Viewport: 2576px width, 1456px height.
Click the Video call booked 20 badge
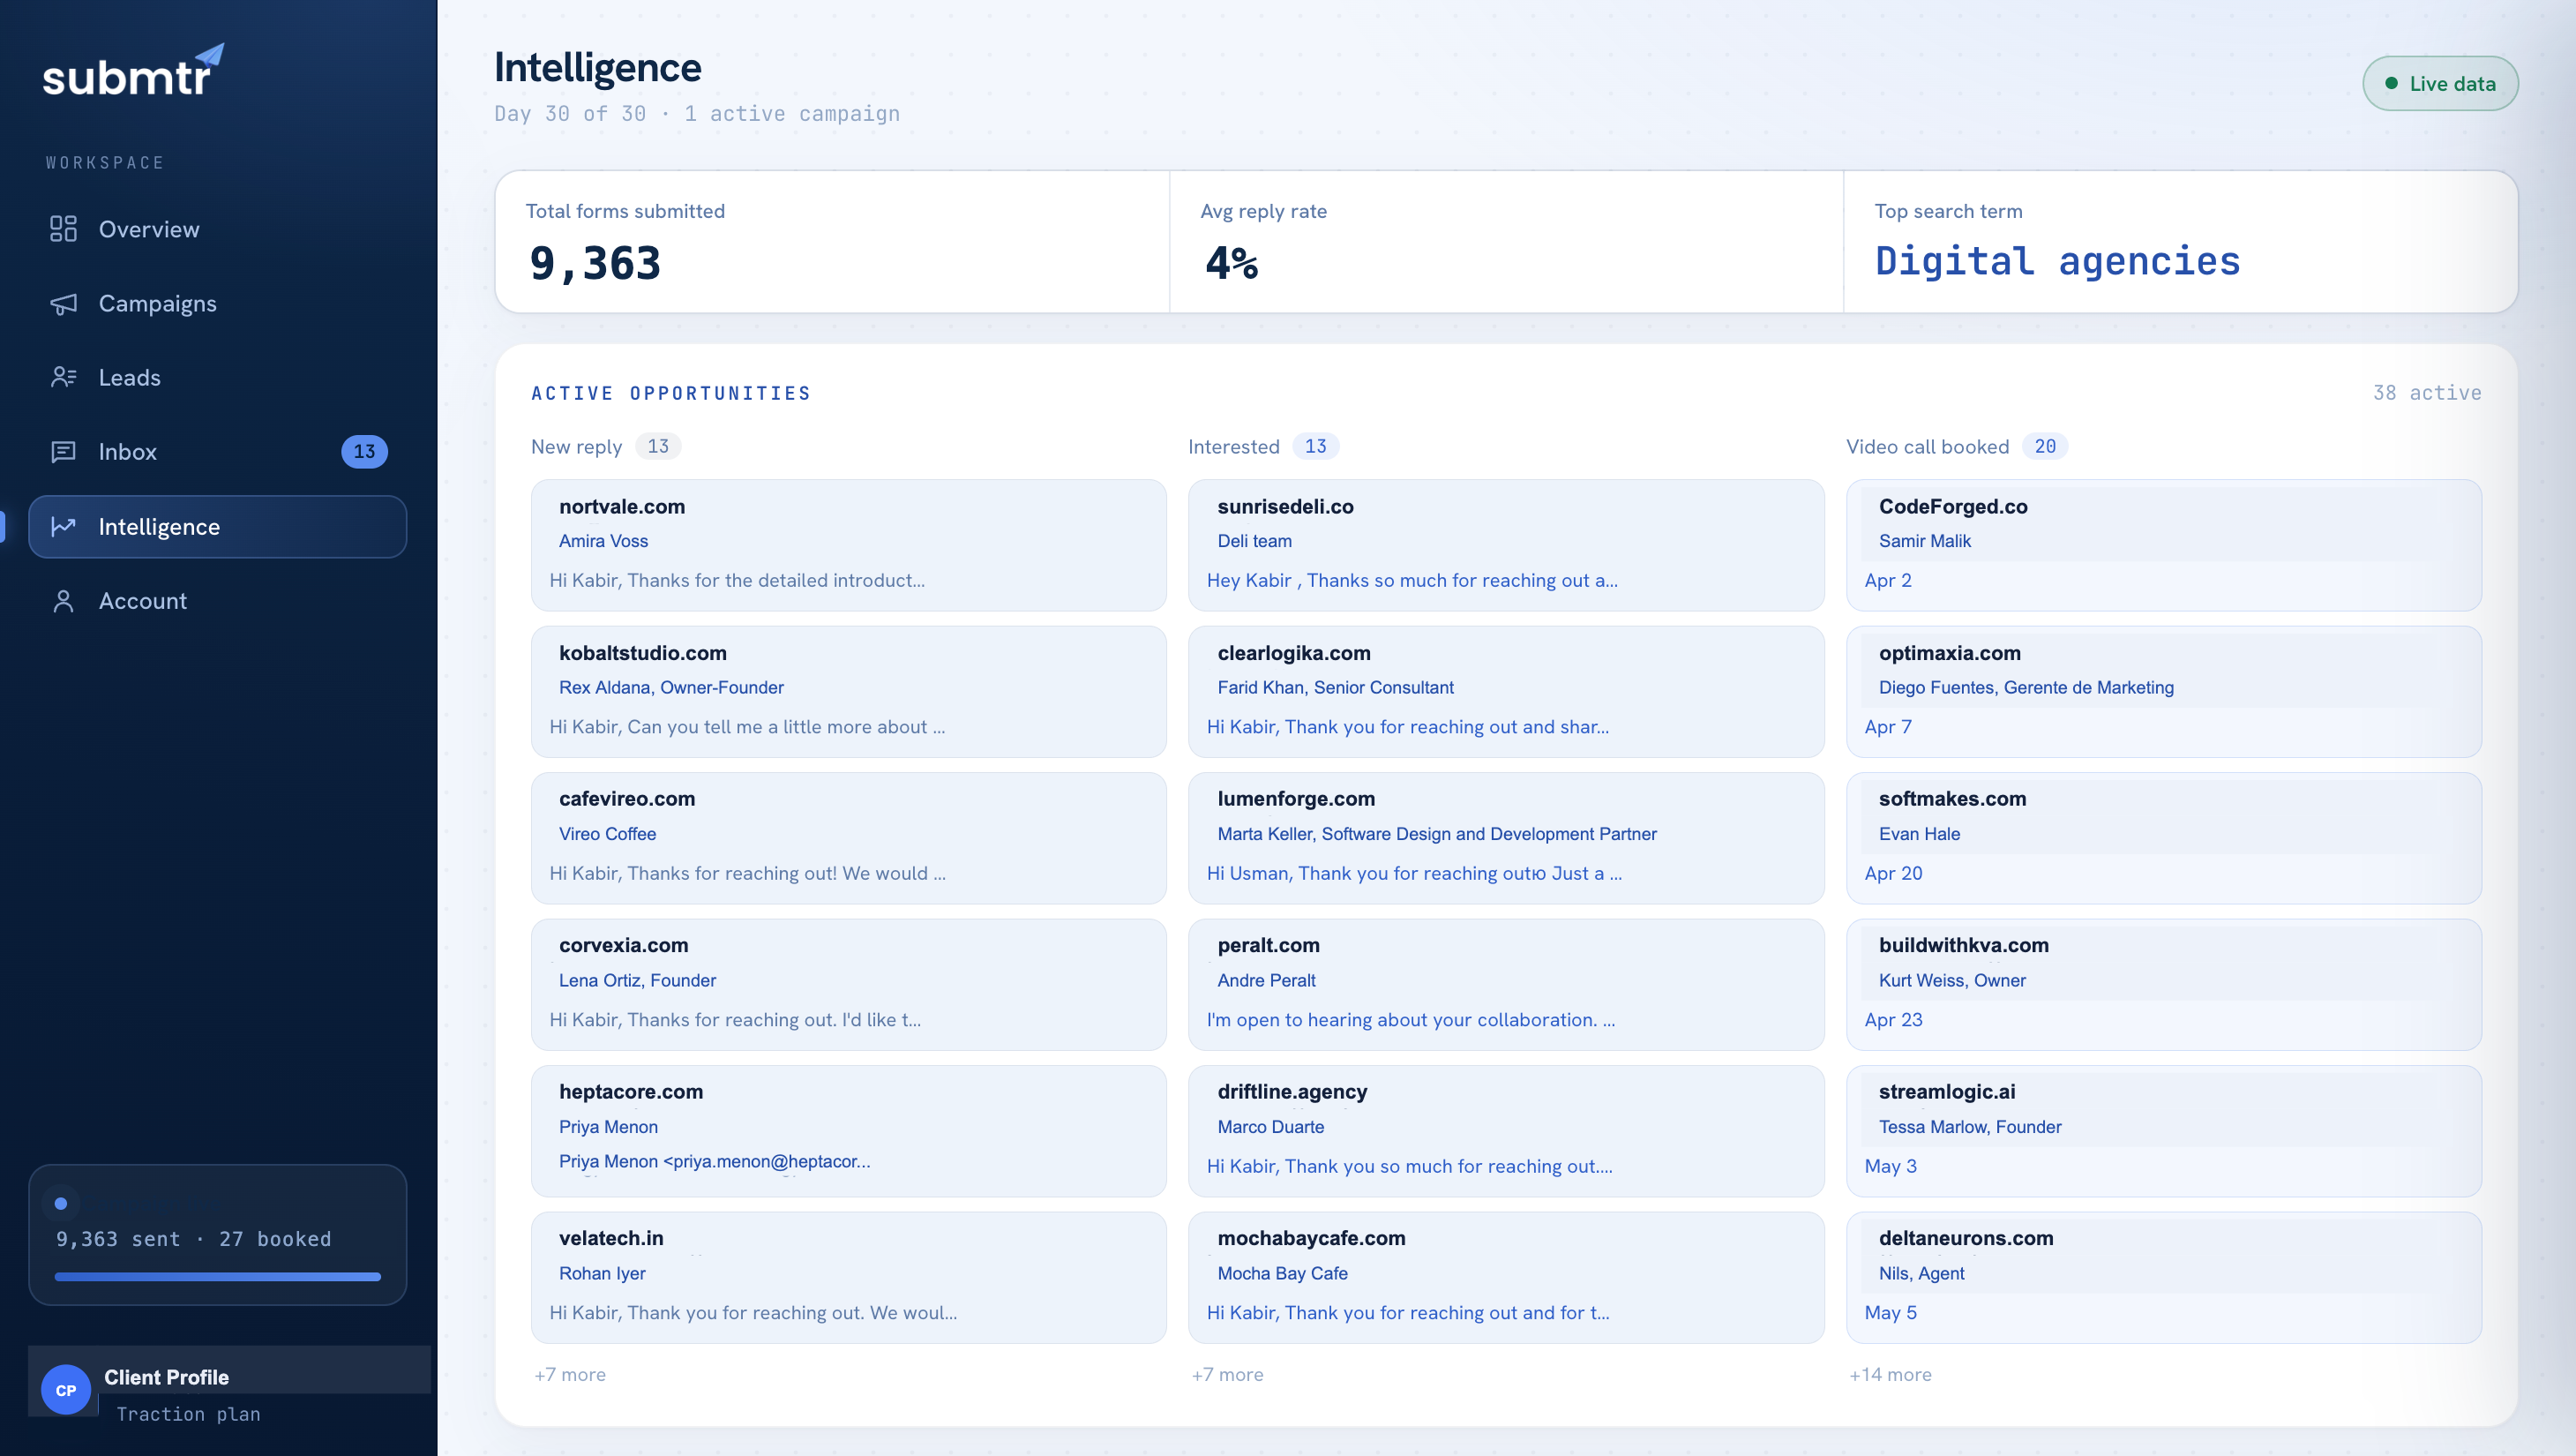pos(2045,446)
